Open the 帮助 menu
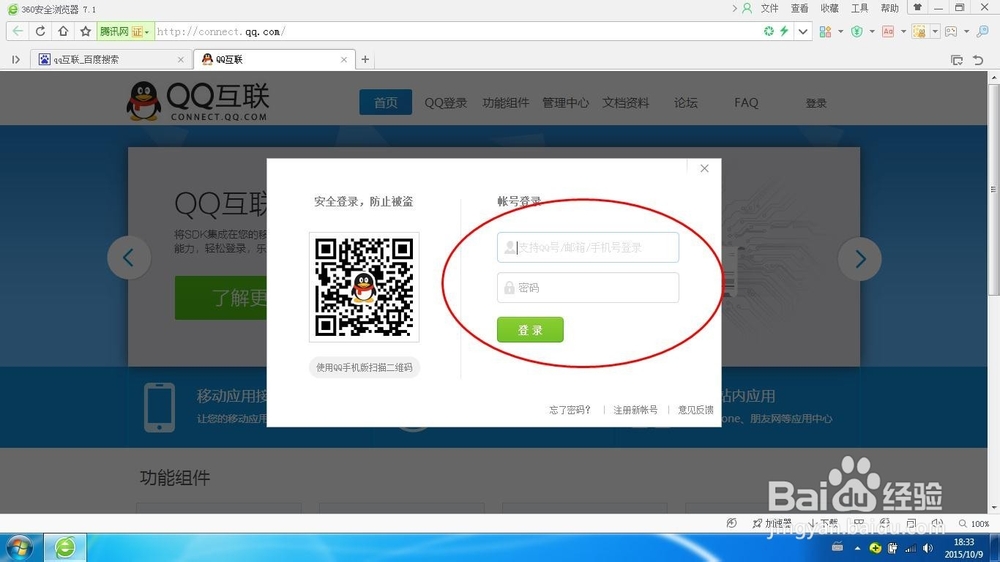1000x562 pixels. tap(890, 8)
